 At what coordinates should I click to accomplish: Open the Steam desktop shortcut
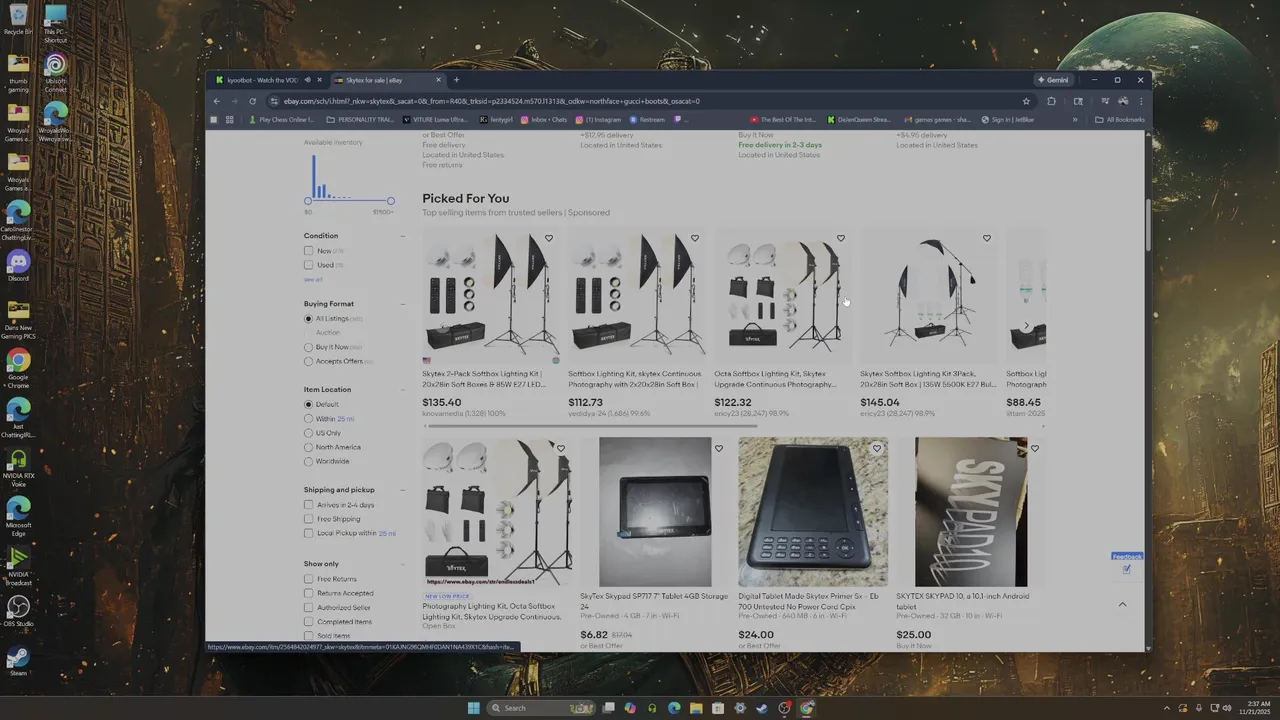(x=18, y=661)
